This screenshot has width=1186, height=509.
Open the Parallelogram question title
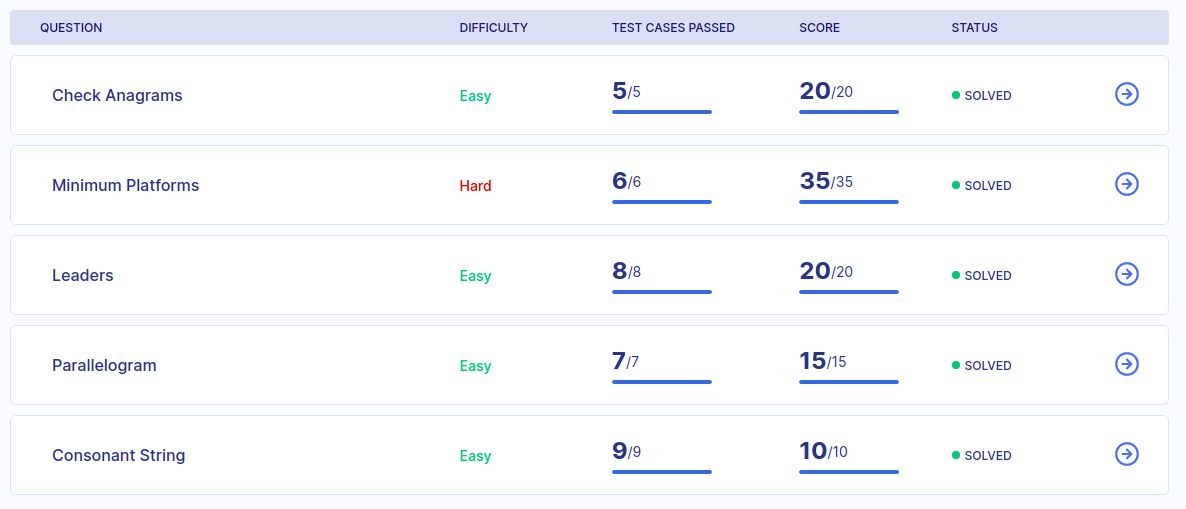[104, 365]
